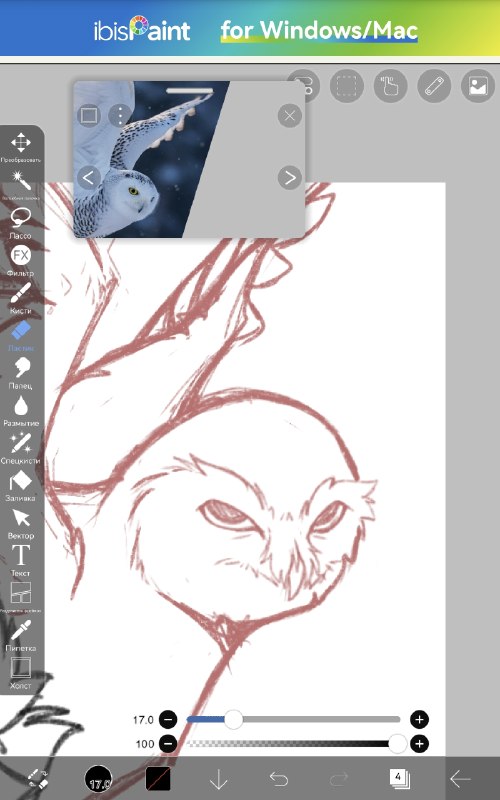
Task: Open Canvas (Холст) settings tool
Action: pyautogui.click(x=20, y=673)
